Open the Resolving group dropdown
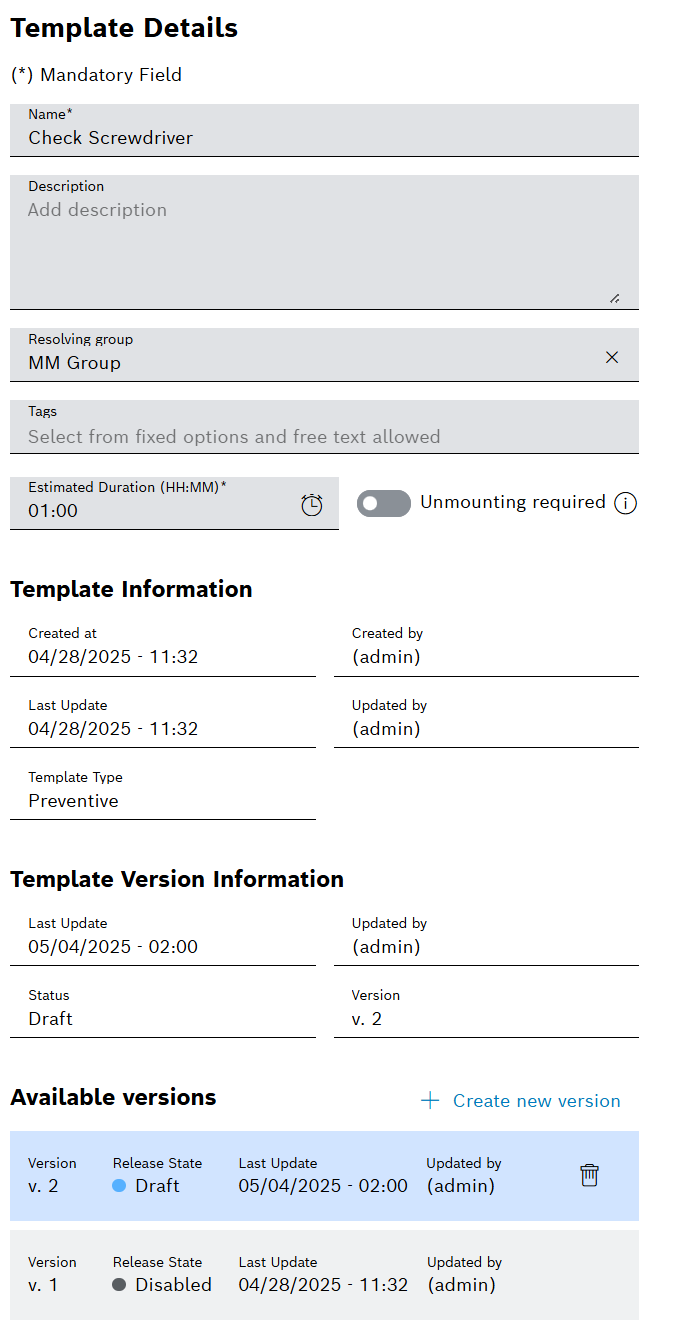The width and height of the screenshot is (675, 1338). coord(324,355)
